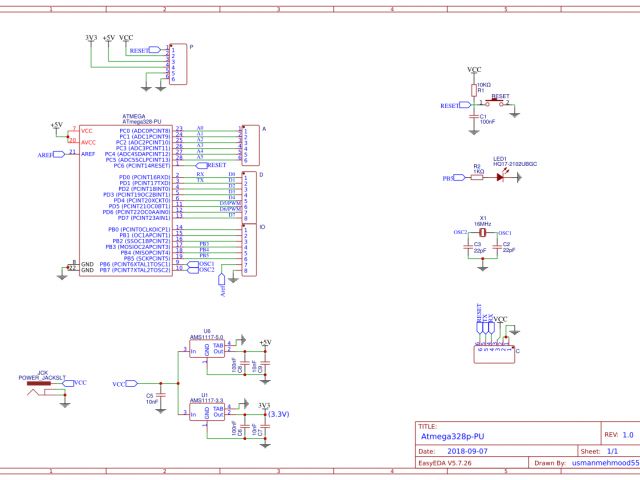640x480 pixels.
Task: Click the AREF net port
Action: pyautogui.click(x=46, y=155)
